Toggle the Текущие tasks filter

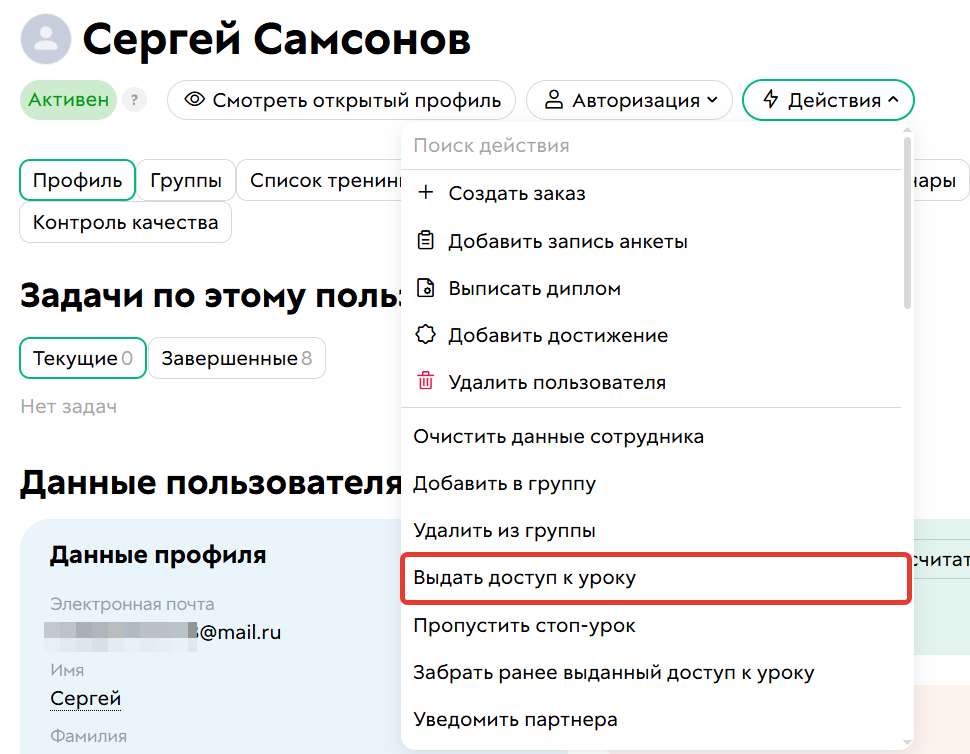(x=82, y=358)
